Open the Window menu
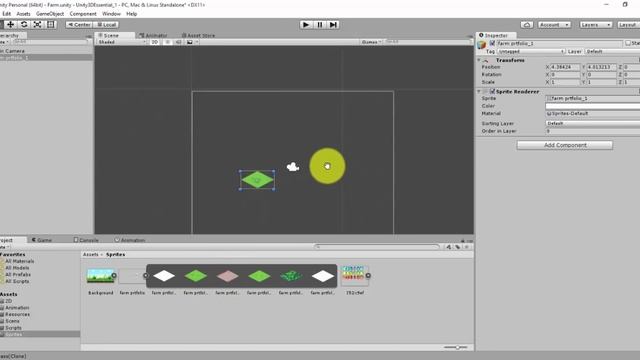The width and height of the screenshot is (640, 360). click(111, 14)
